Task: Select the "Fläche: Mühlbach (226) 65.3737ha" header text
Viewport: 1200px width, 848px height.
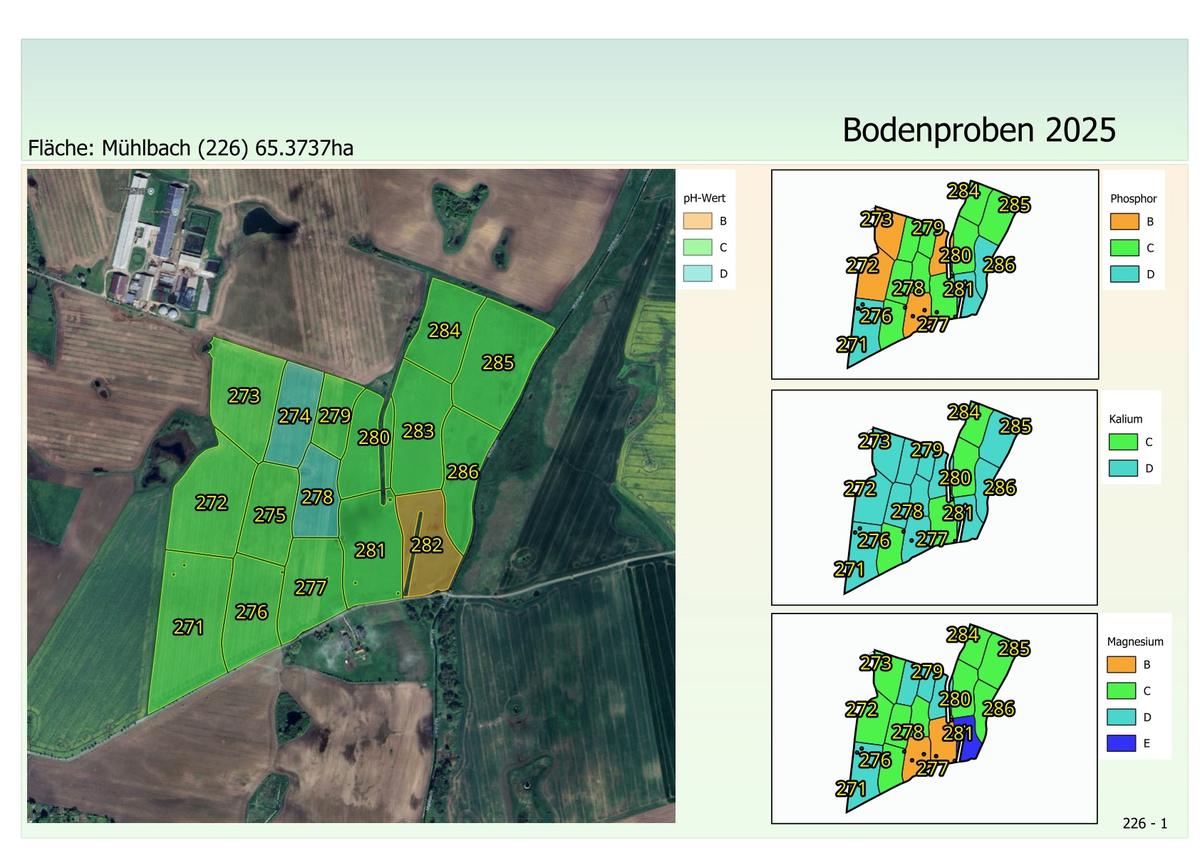Action: [x=191, y=148]
